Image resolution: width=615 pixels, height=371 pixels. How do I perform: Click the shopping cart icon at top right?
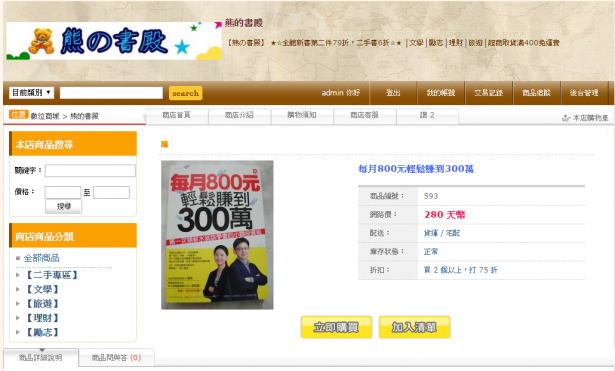tap(566, 118)
